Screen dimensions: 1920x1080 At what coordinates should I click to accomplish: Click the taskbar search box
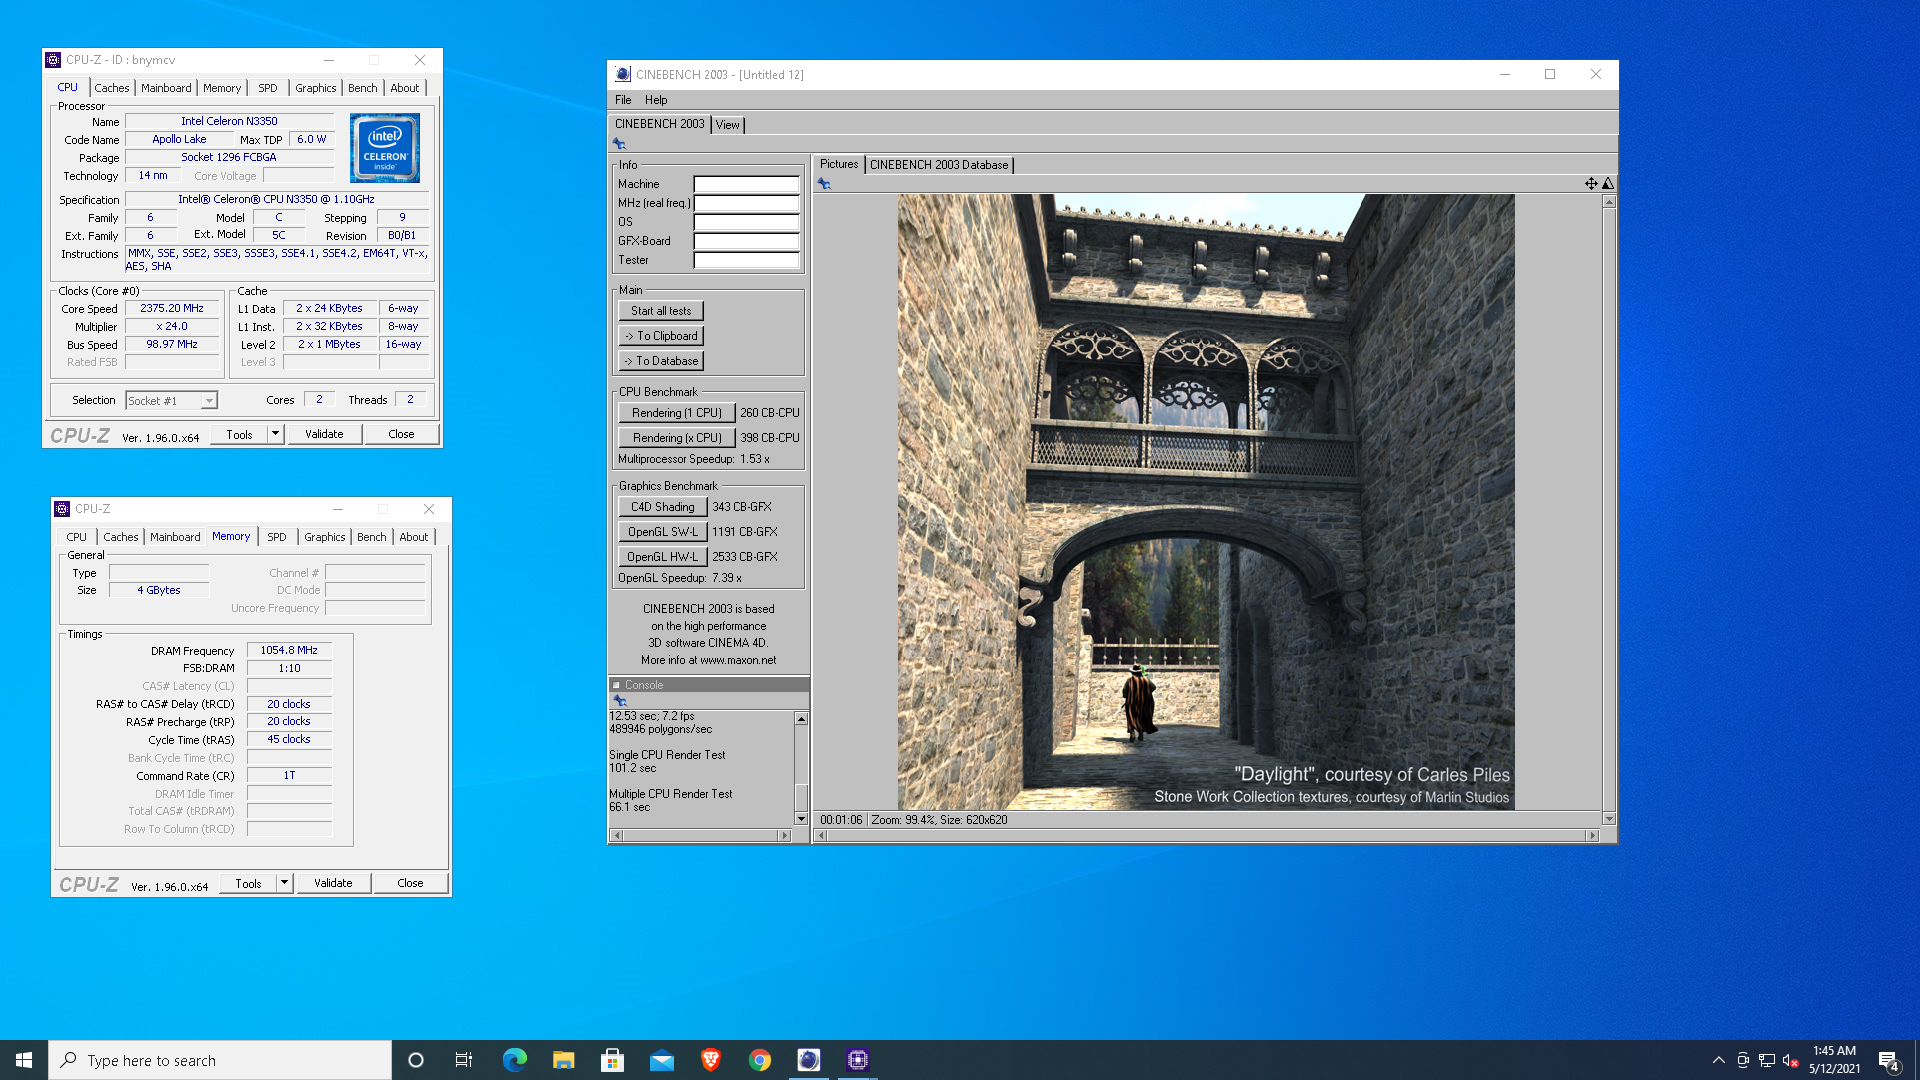[220, 1060]
